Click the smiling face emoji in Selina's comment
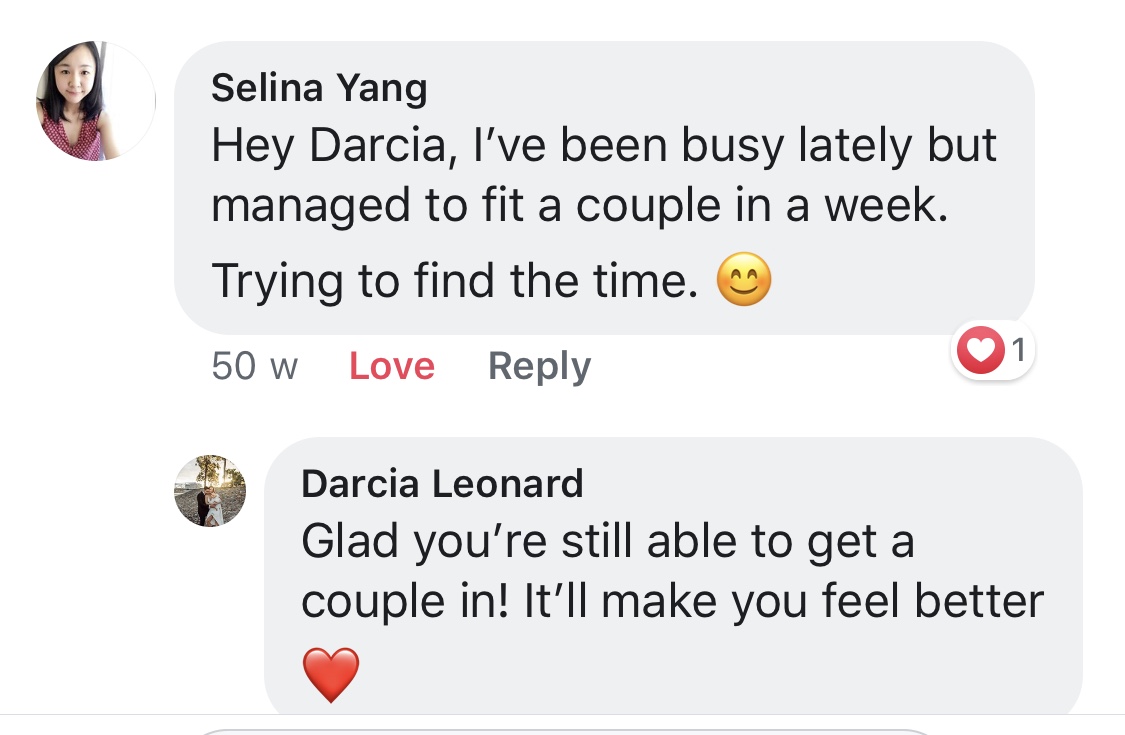This screenshot has height=735, width=1125. click(x=744, y=283)
